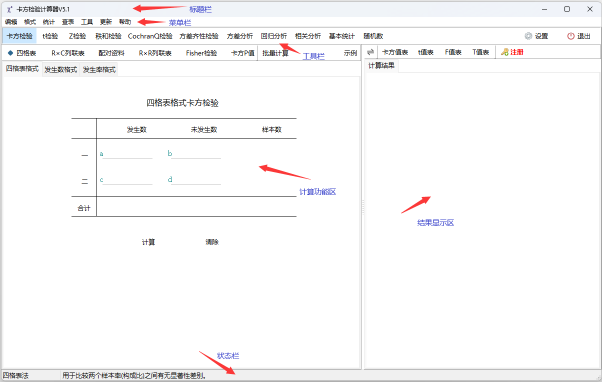The height and width of the screenshot is (382, 602).
Task: Click the swap arrows icon above results
Action: (370, 52)
